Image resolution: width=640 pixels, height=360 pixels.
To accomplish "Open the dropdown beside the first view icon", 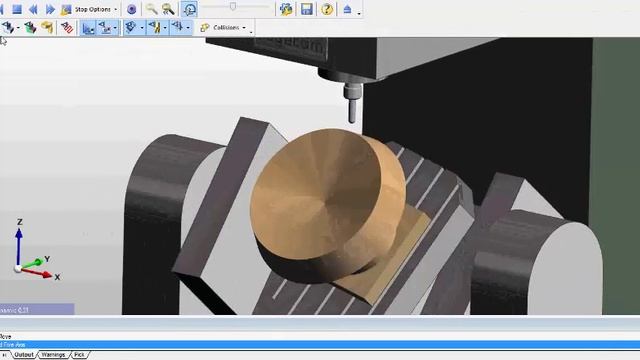I will tap(18, 28).
